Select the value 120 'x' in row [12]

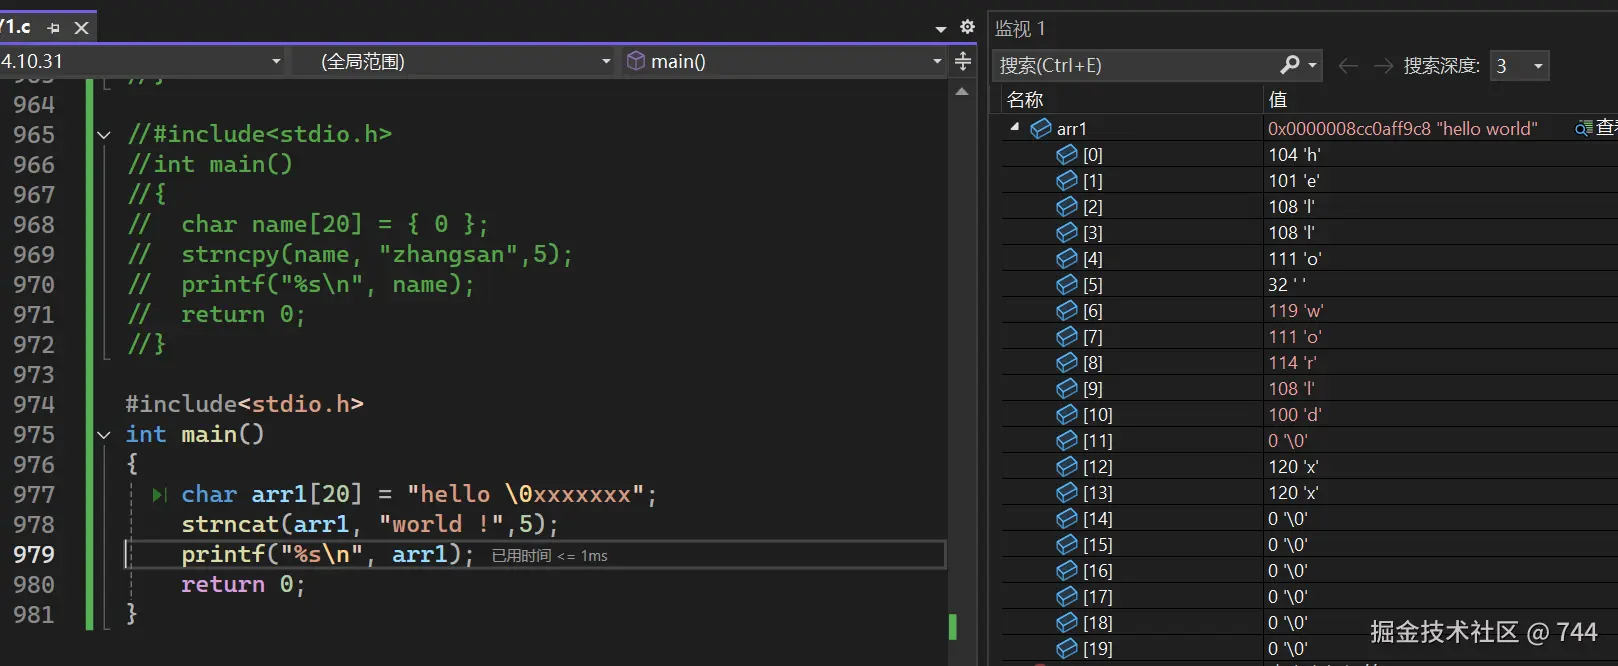click(x=1293, y=466)
